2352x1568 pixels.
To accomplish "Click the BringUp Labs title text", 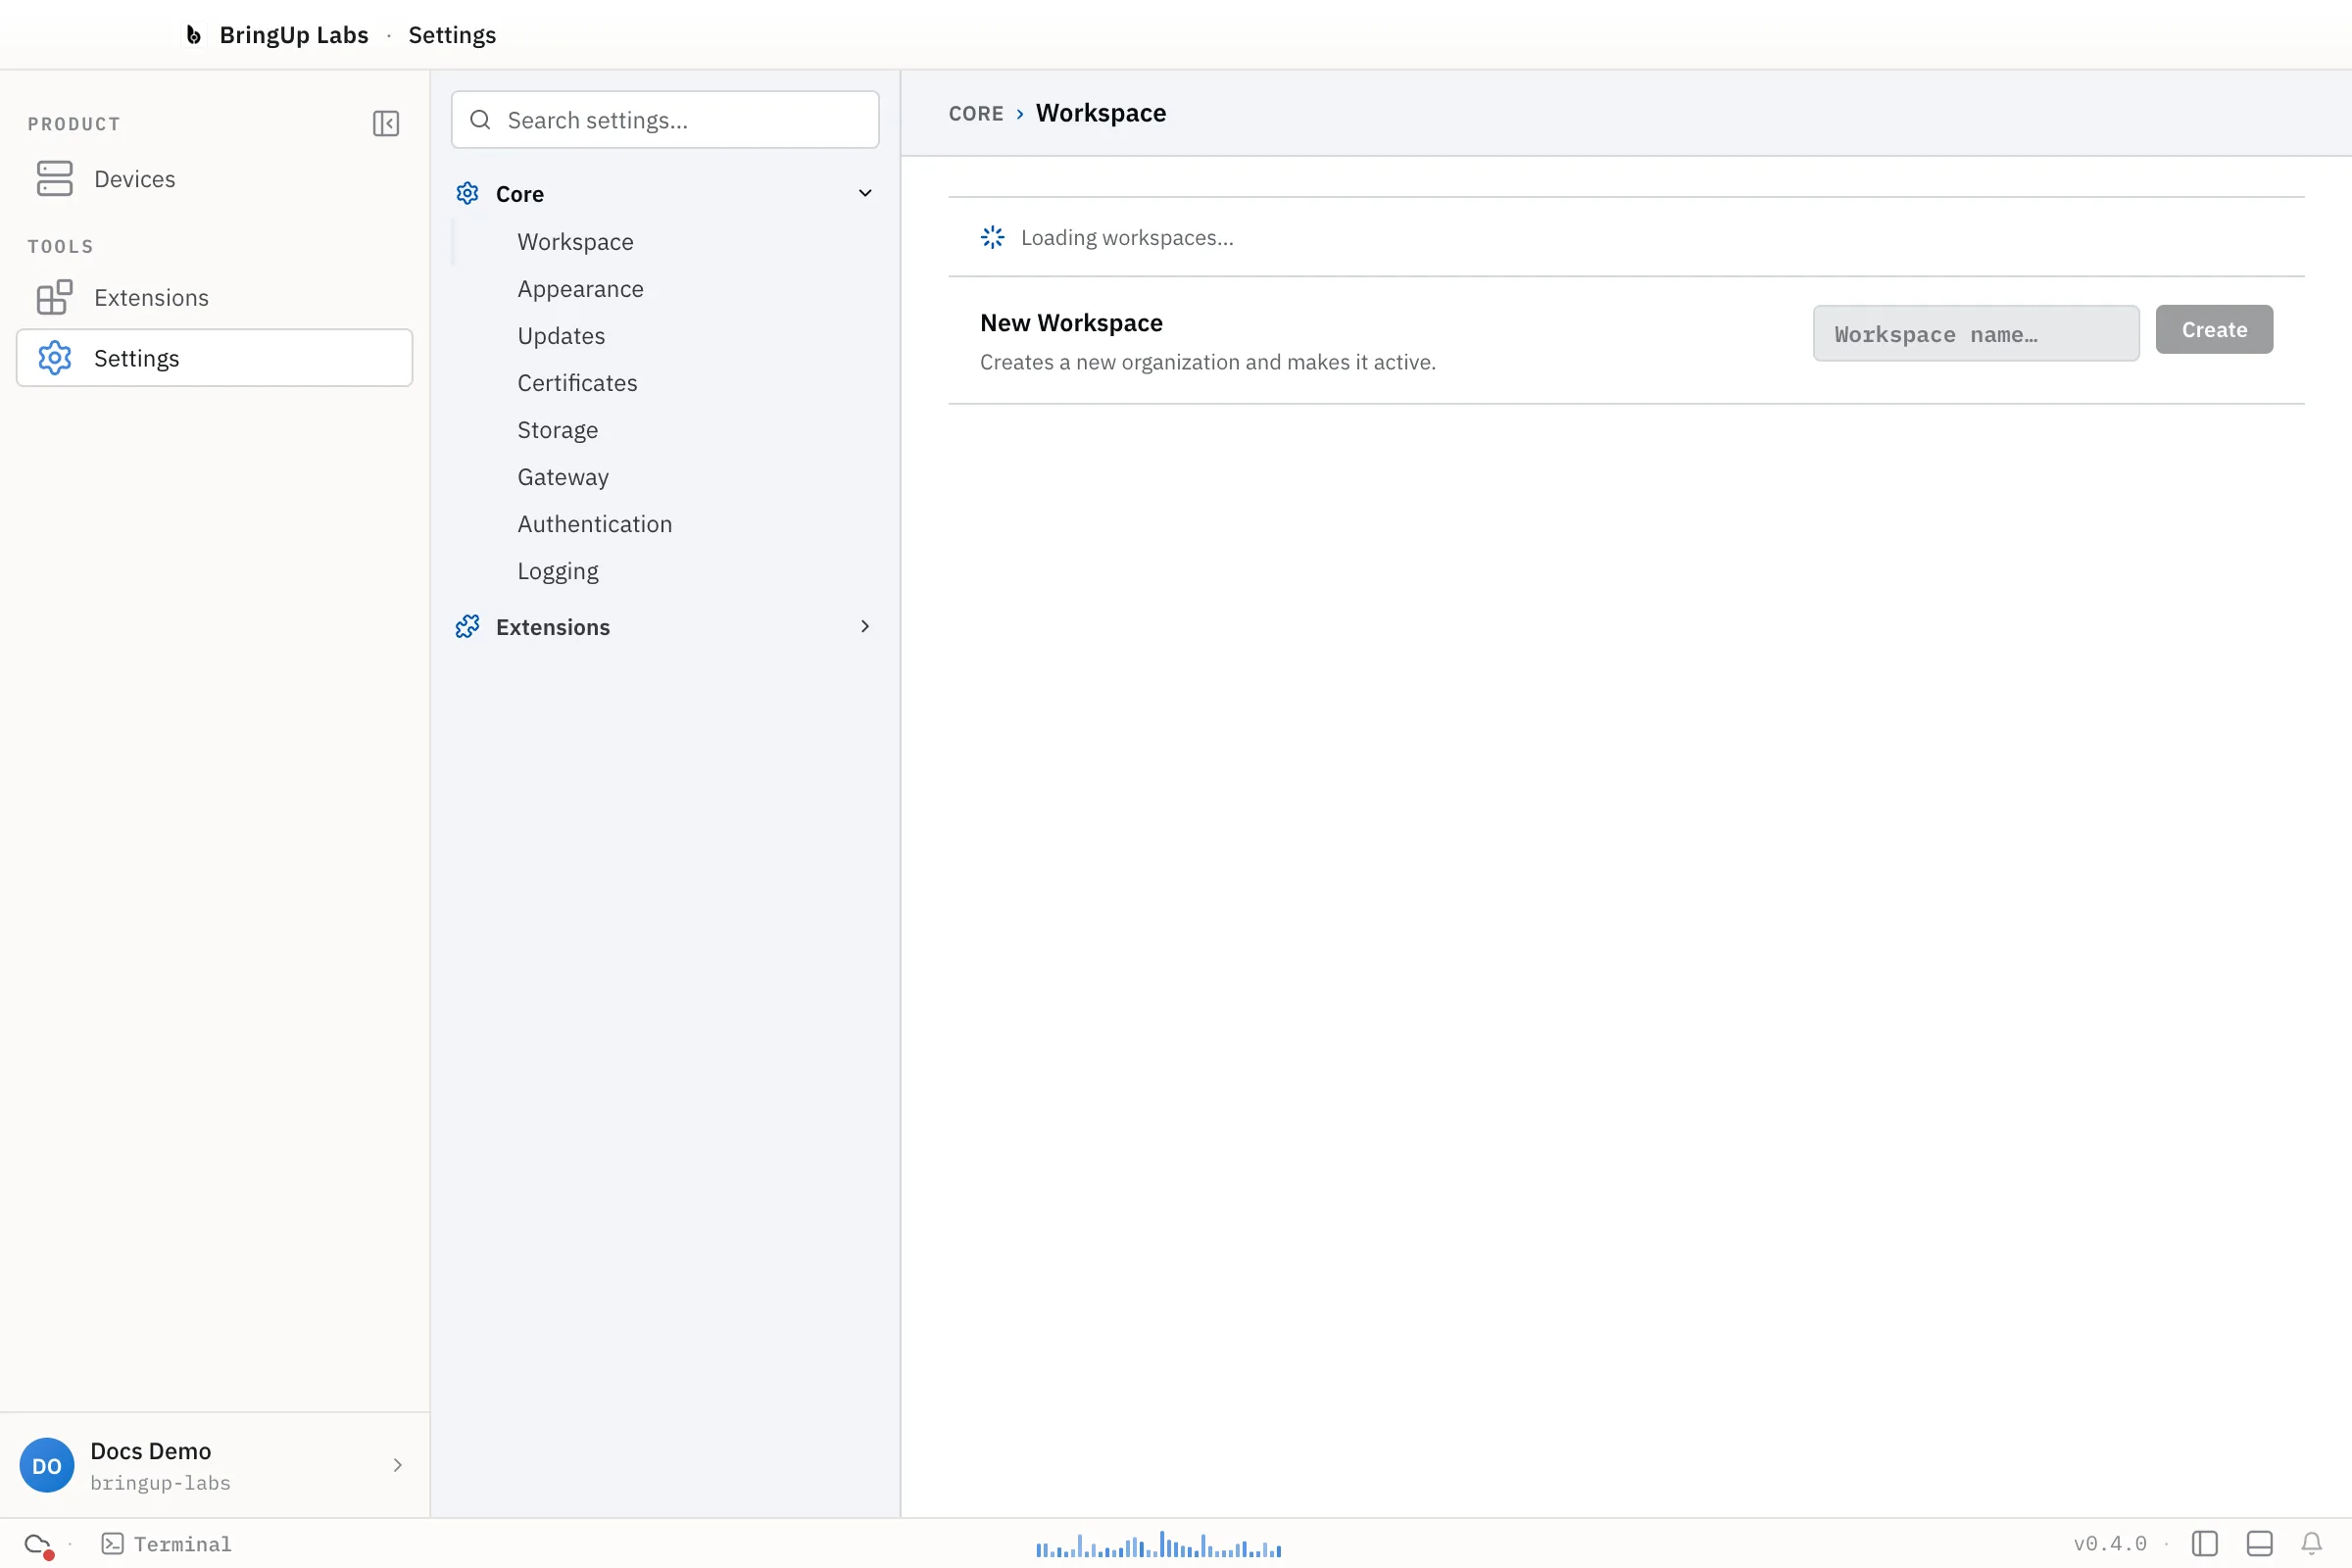I will pos(294,35).
